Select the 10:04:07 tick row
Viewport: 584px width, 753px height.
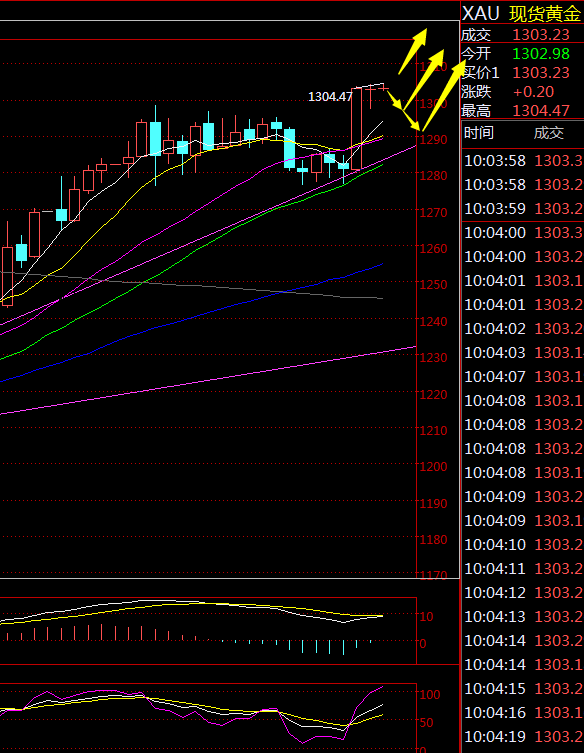point(523,377)
